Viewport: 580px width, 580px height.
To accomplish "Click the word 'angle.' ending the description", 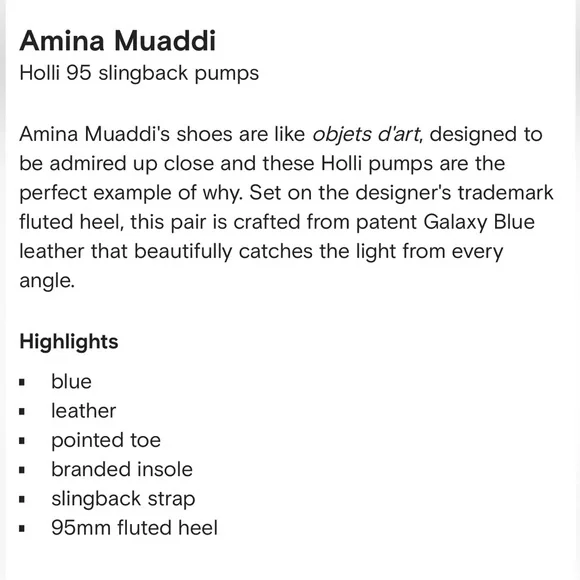I will tap(47, 281).
